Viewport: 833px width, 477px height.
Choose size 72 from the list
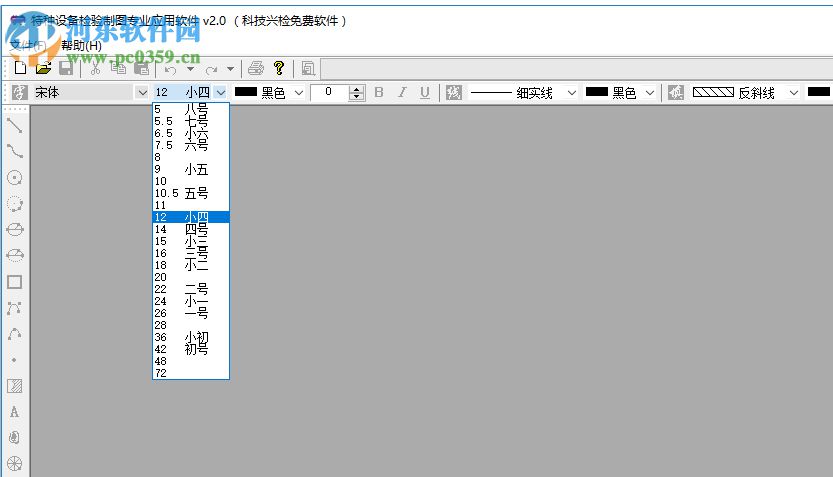click(x=191, y=373)
